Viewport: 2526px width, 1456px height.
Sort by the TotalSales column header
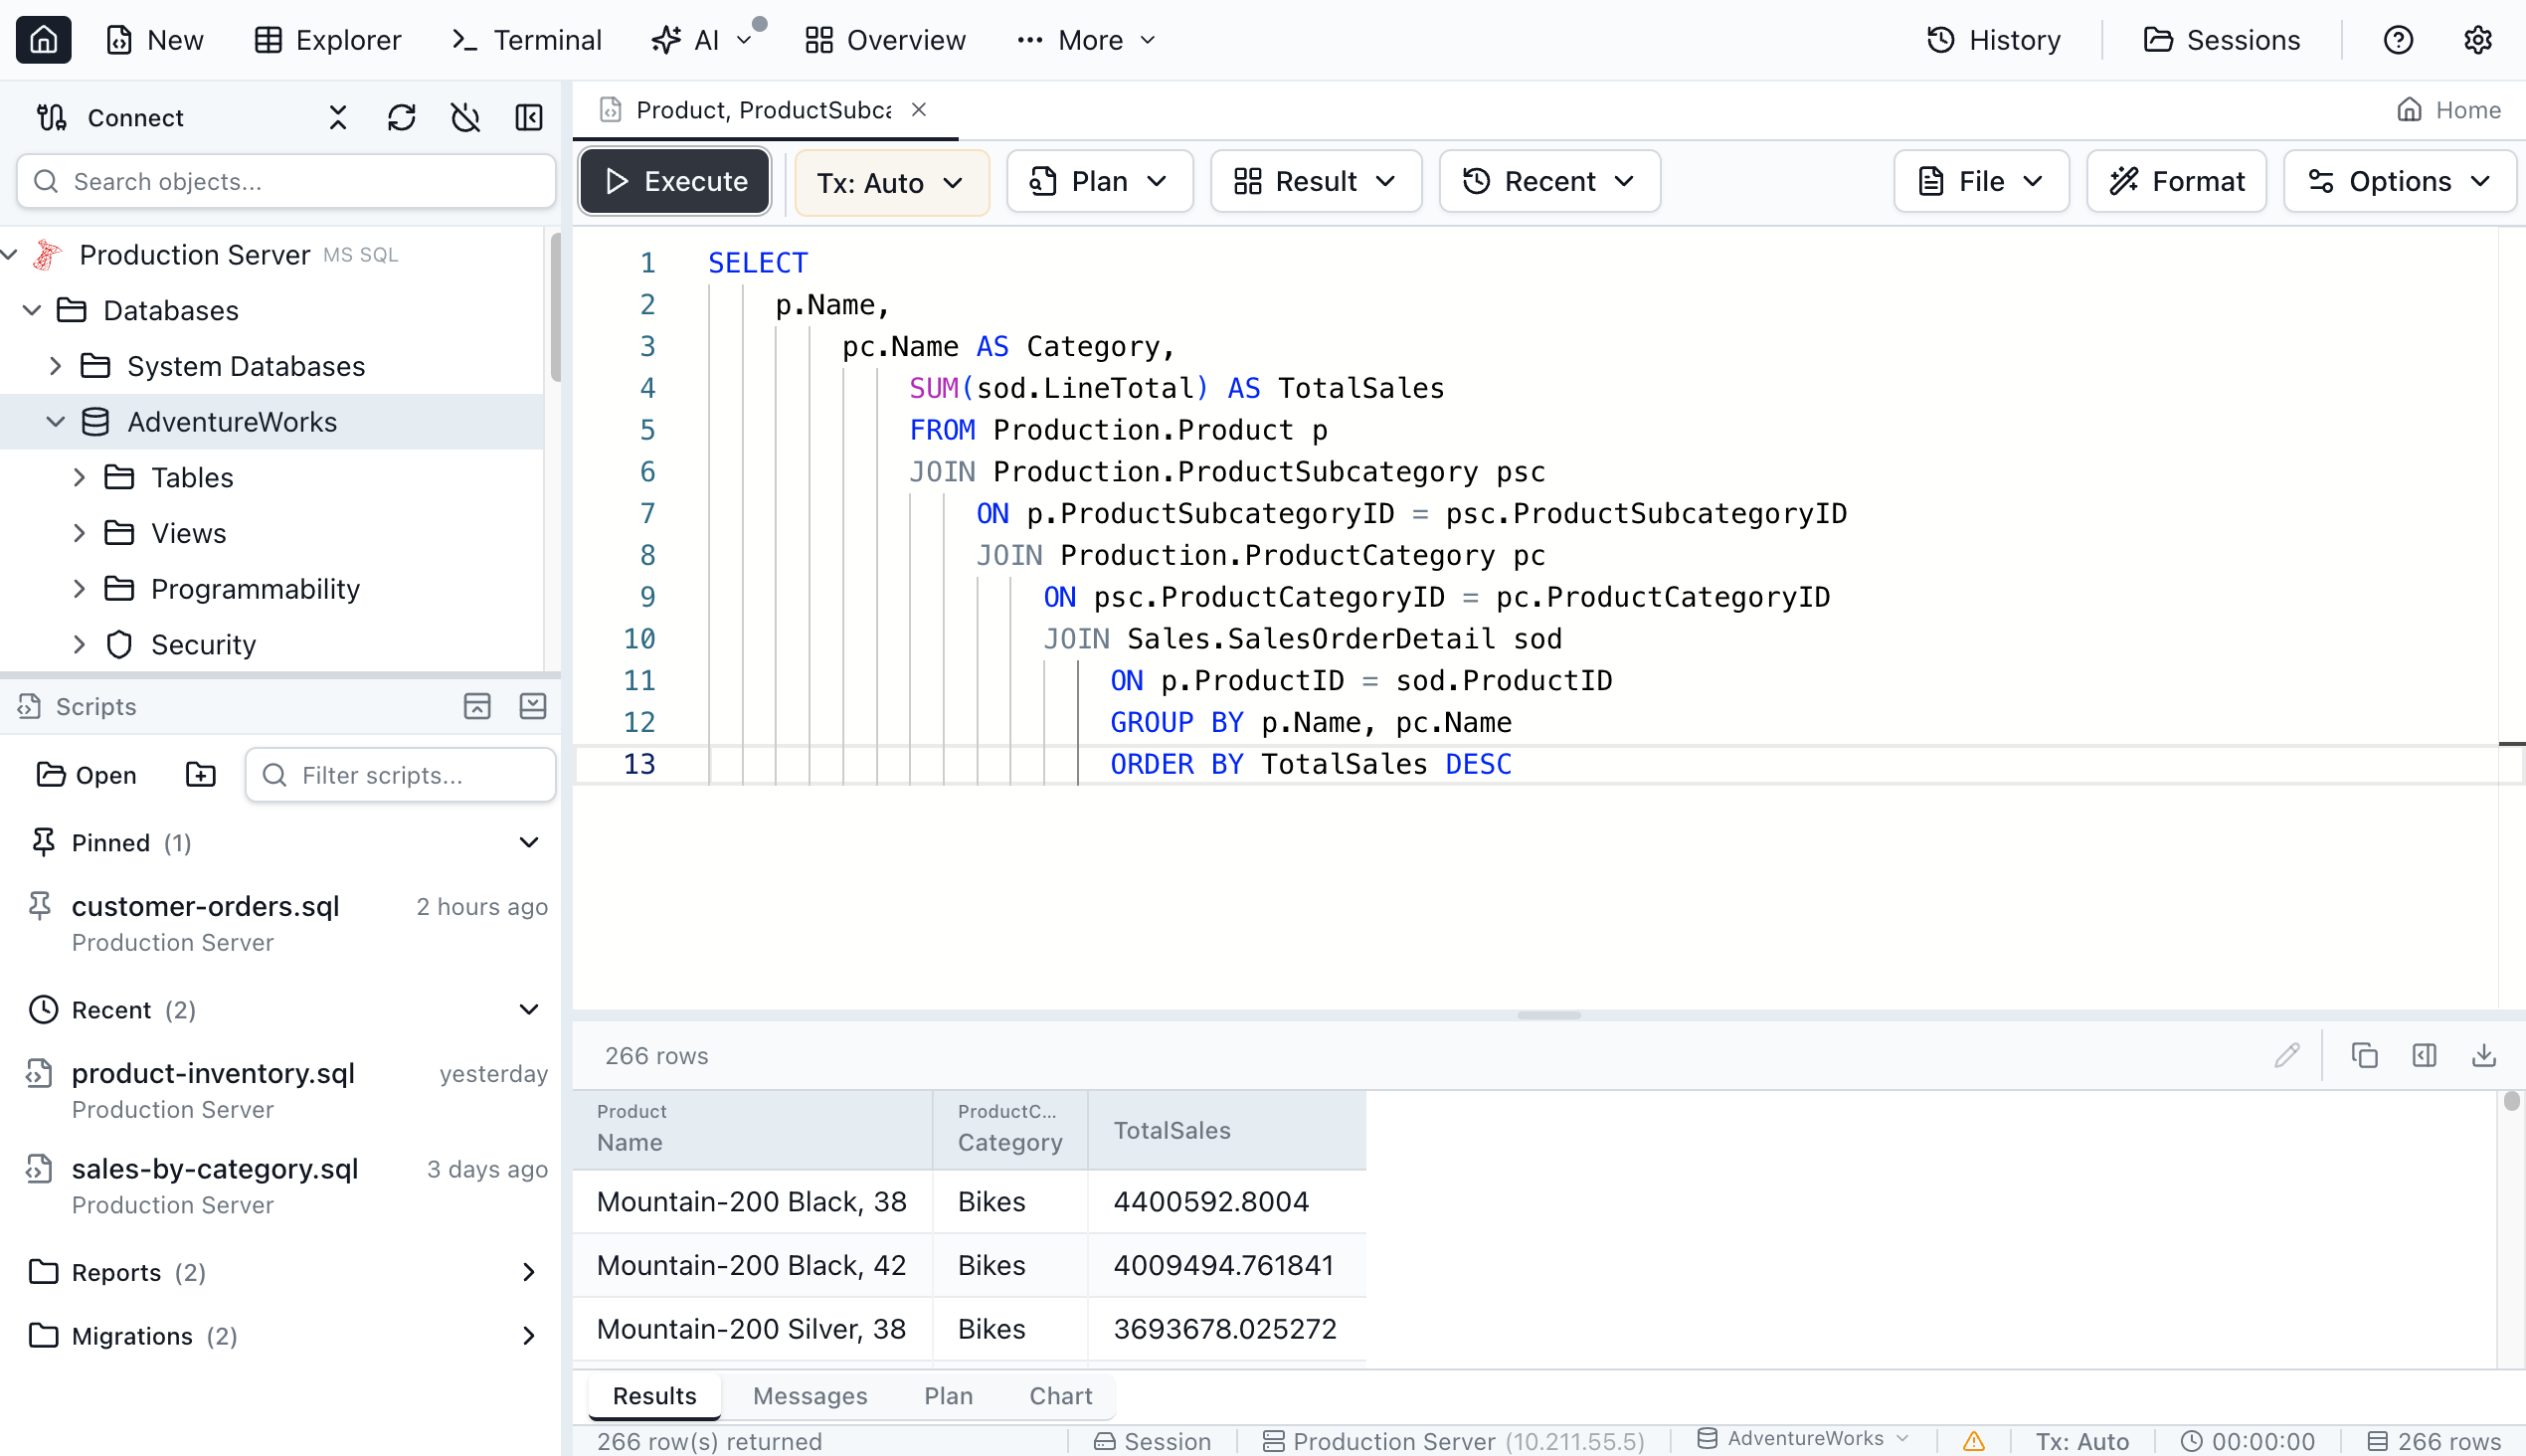1227,1130
